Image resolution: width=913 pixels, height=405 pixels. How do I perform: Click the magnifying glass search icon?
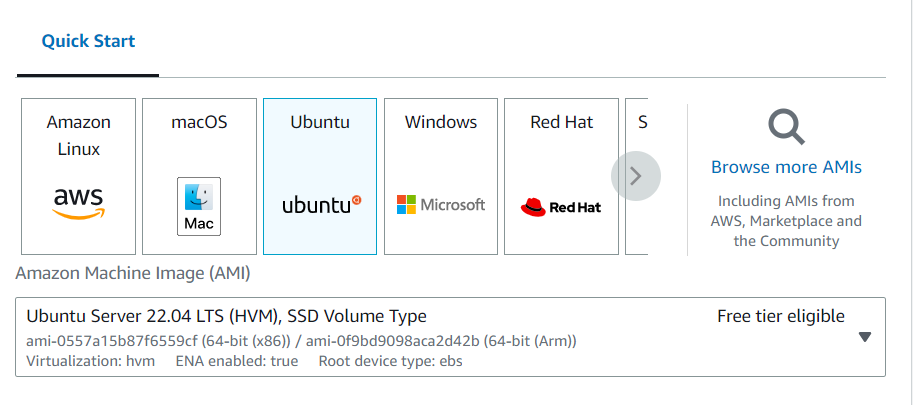pos(786,127)
